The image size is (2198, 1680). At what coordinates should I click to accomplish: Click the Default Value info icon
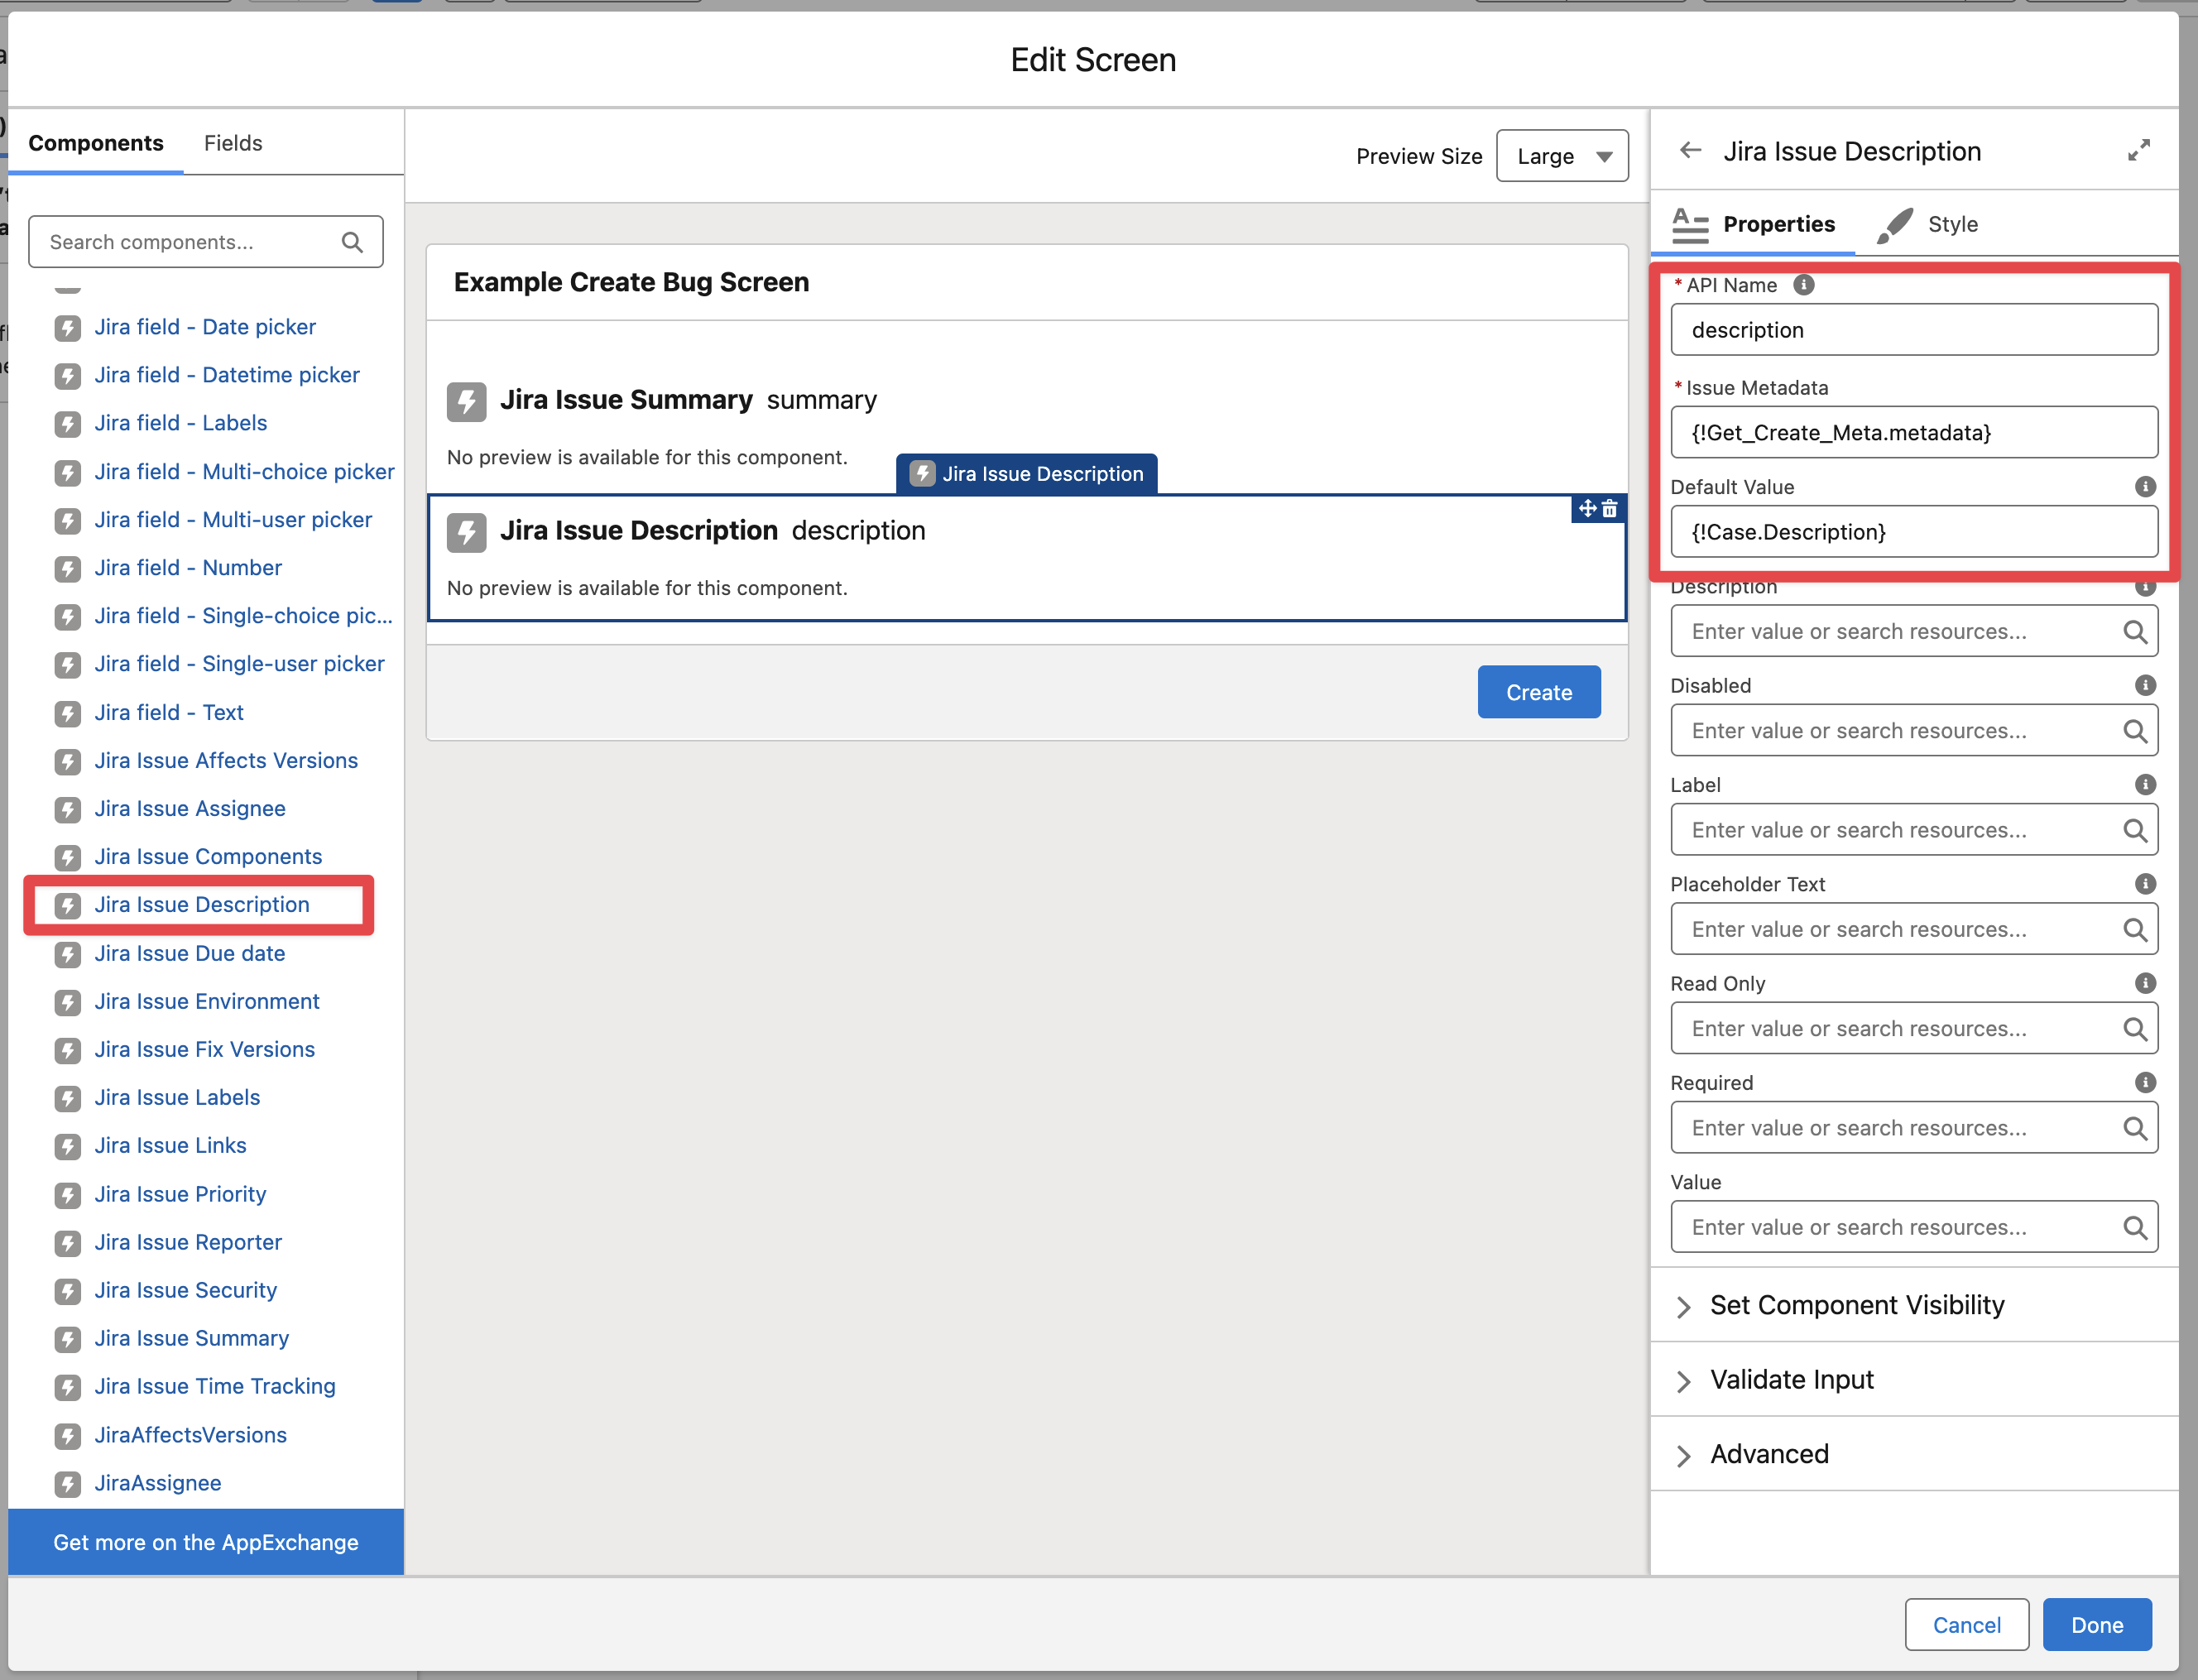pos(2145,487)
